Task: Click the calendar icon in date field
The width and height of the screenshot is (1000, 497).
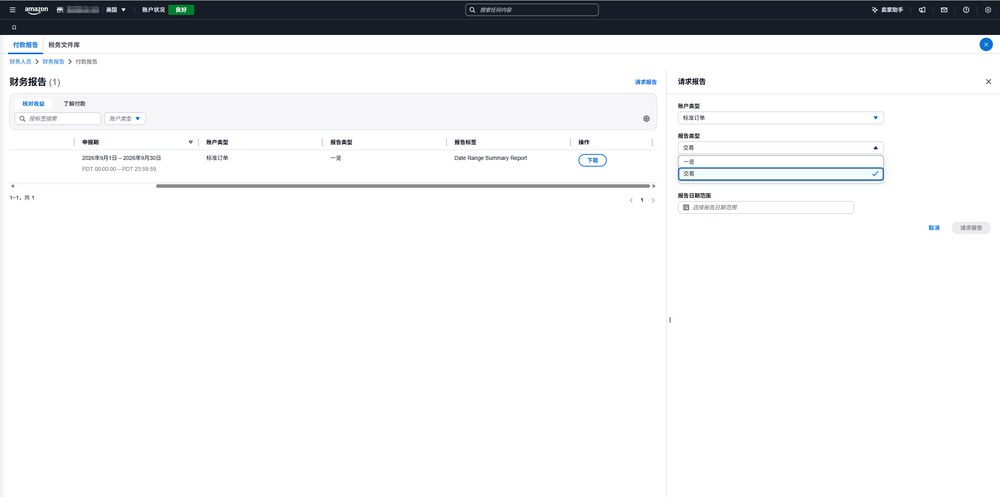Action: coord(686,207)
